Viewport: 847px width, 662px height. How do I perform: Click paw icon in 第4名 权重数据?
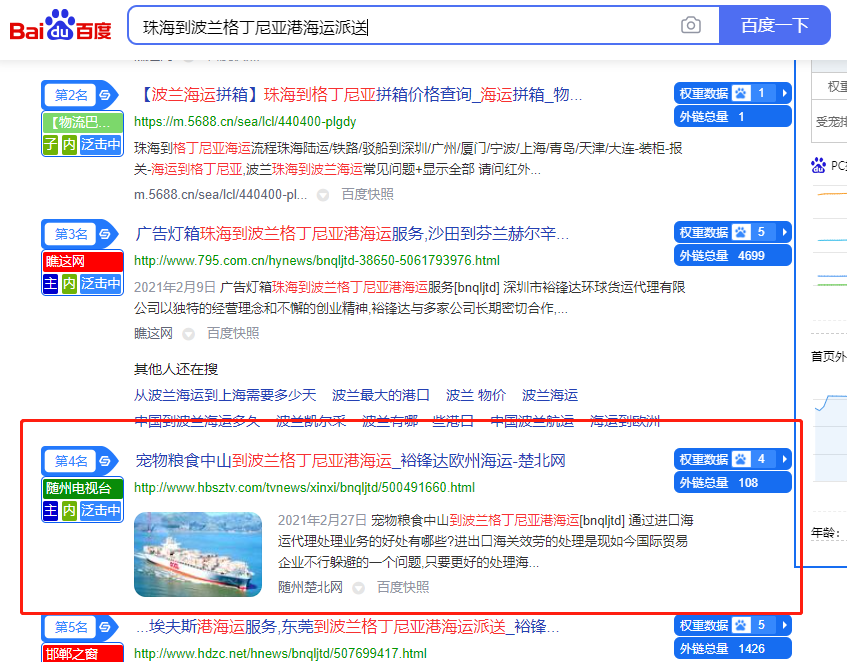point(741,459)
